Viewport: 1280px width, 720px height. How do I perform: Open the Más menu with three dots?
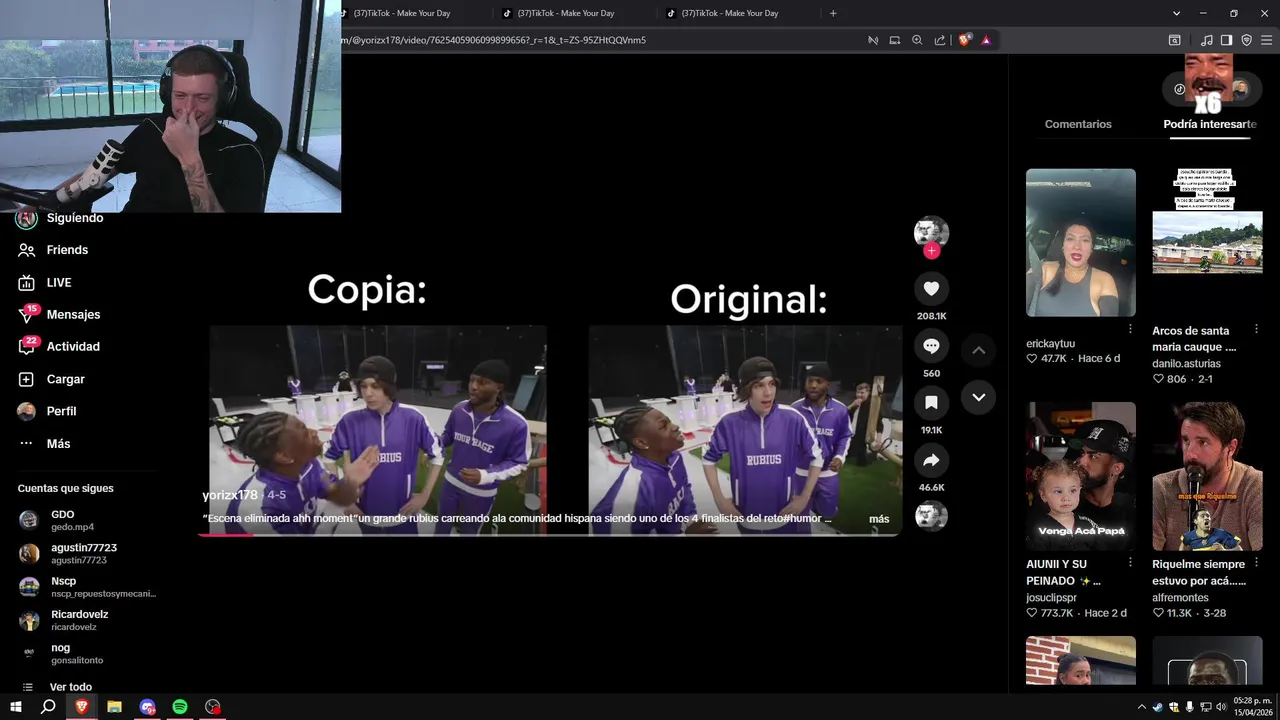point(45,443)
